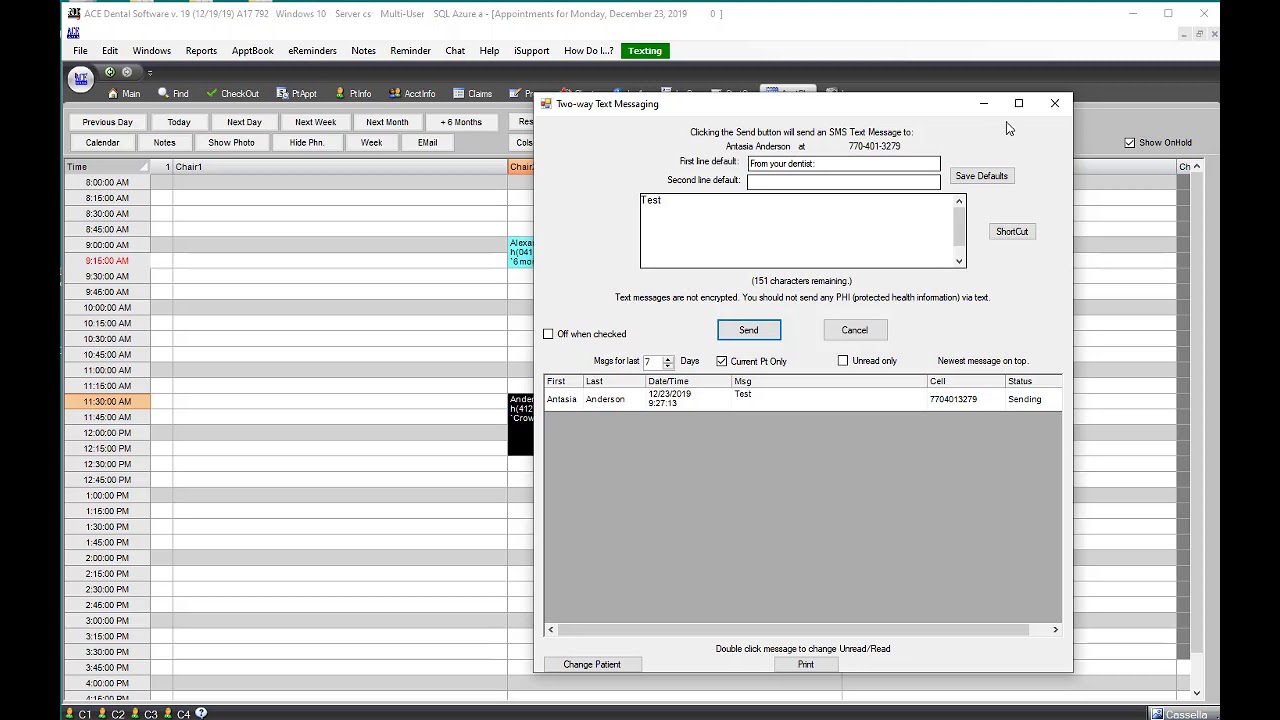Click the Change Patient button
Screen dimensions: 1280x720
592,665
